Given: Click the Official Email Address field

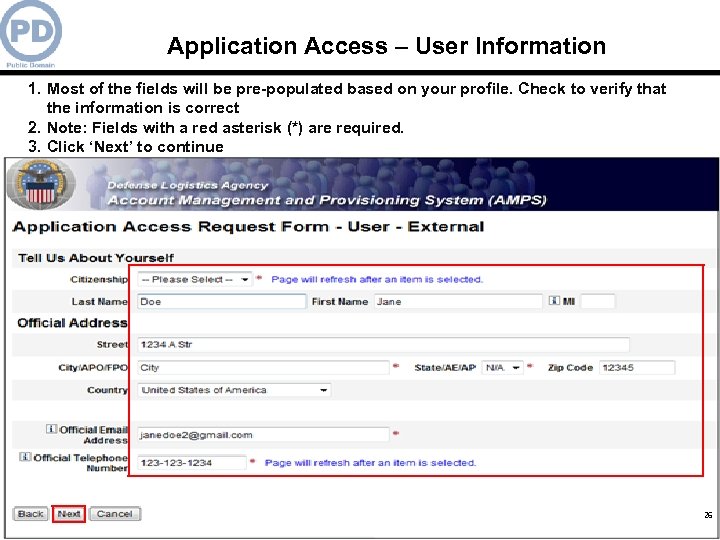Looking at the screenshot, I should 263,435.
